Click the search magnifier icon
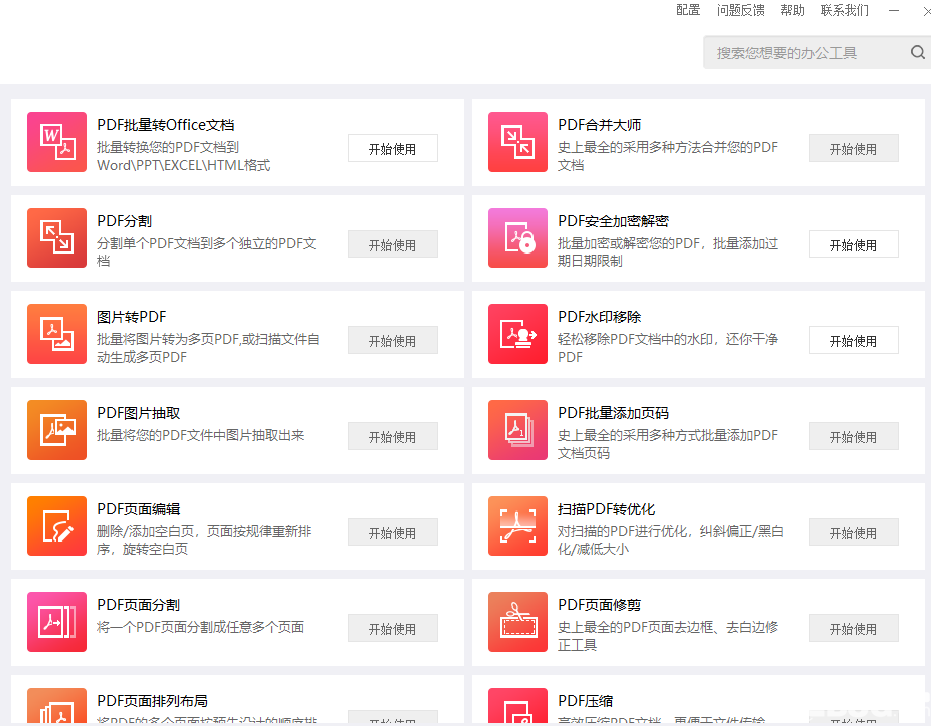The height and width of the screenshot is (726, 931). (x=918, y=52)
